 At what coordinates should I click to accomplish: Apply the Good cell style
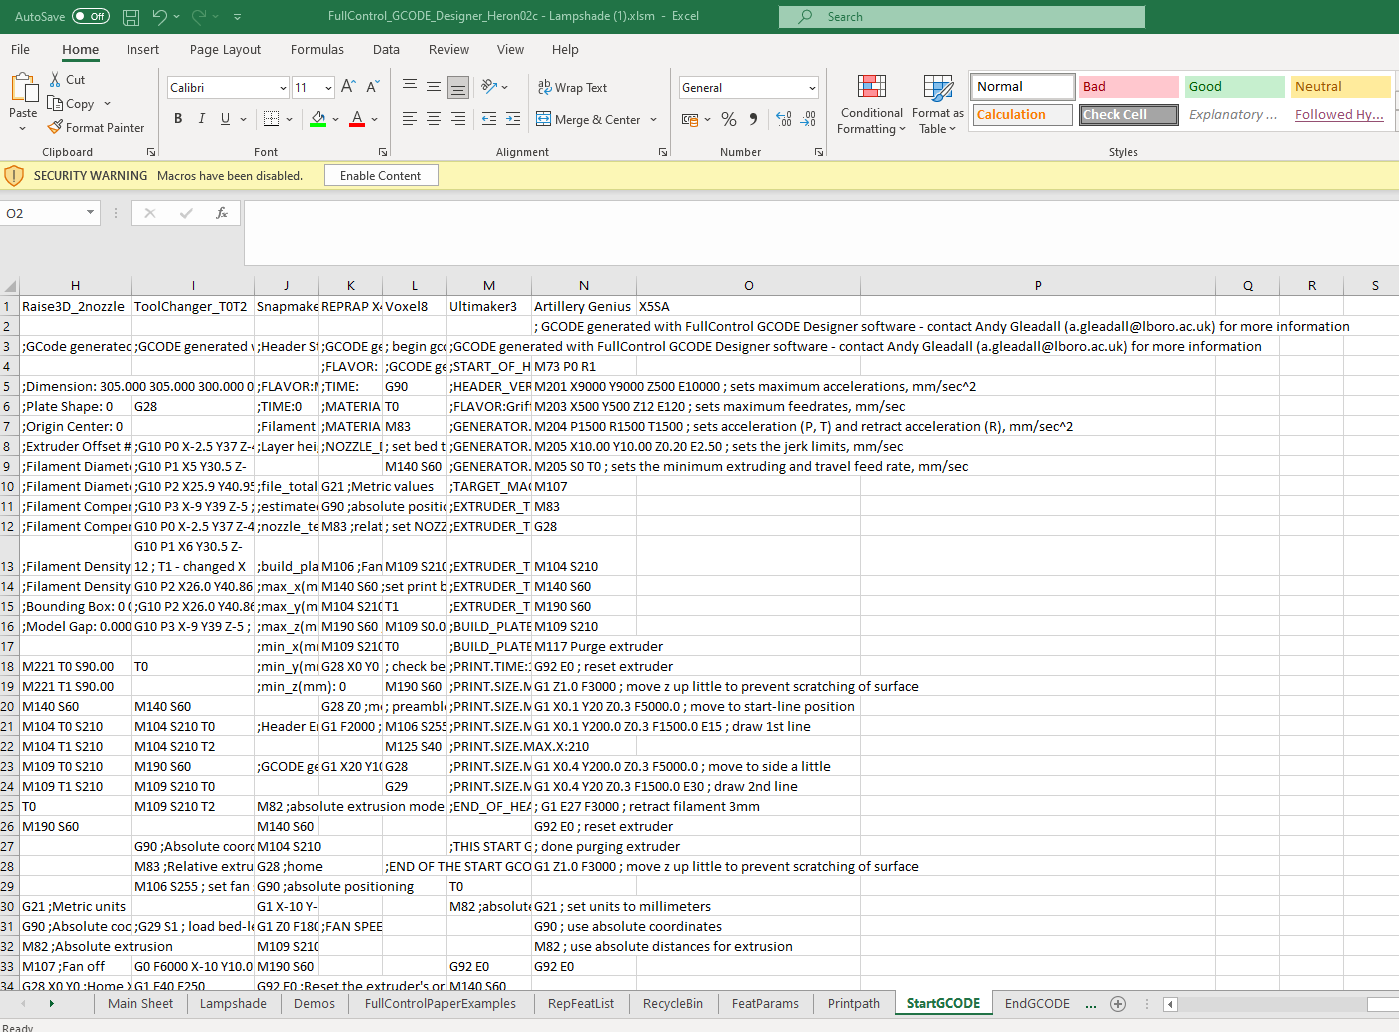tap(1235, 87)
